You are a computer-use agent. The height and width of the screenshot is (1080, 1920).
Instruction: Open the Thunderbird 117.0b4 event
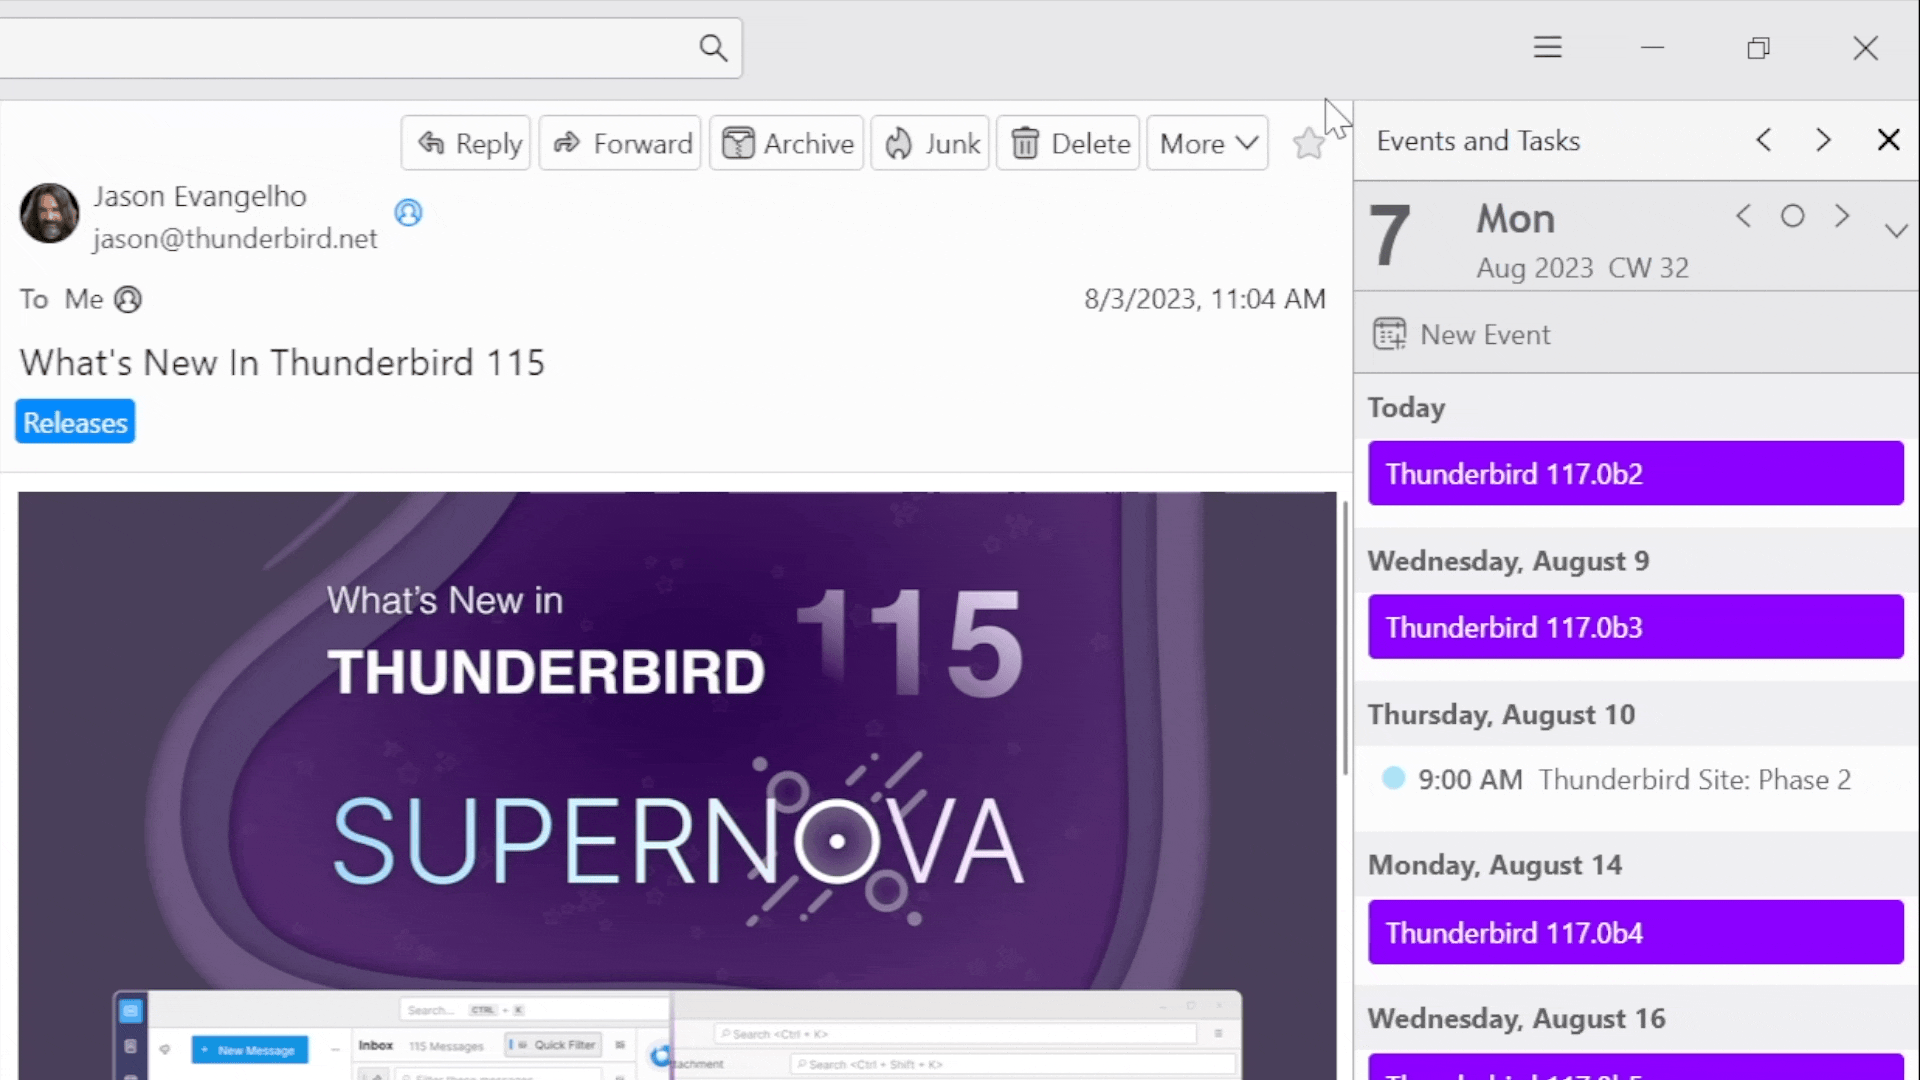pyautogui.click(x=1636, y=932)
